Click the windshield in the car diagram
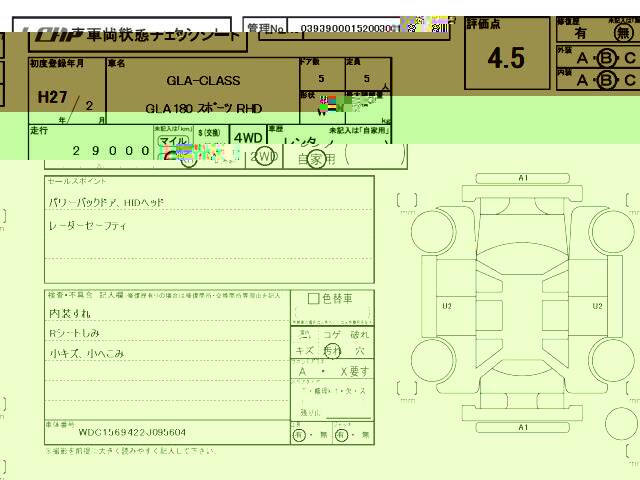Screen dimensions: 640x480 (522, 258)
